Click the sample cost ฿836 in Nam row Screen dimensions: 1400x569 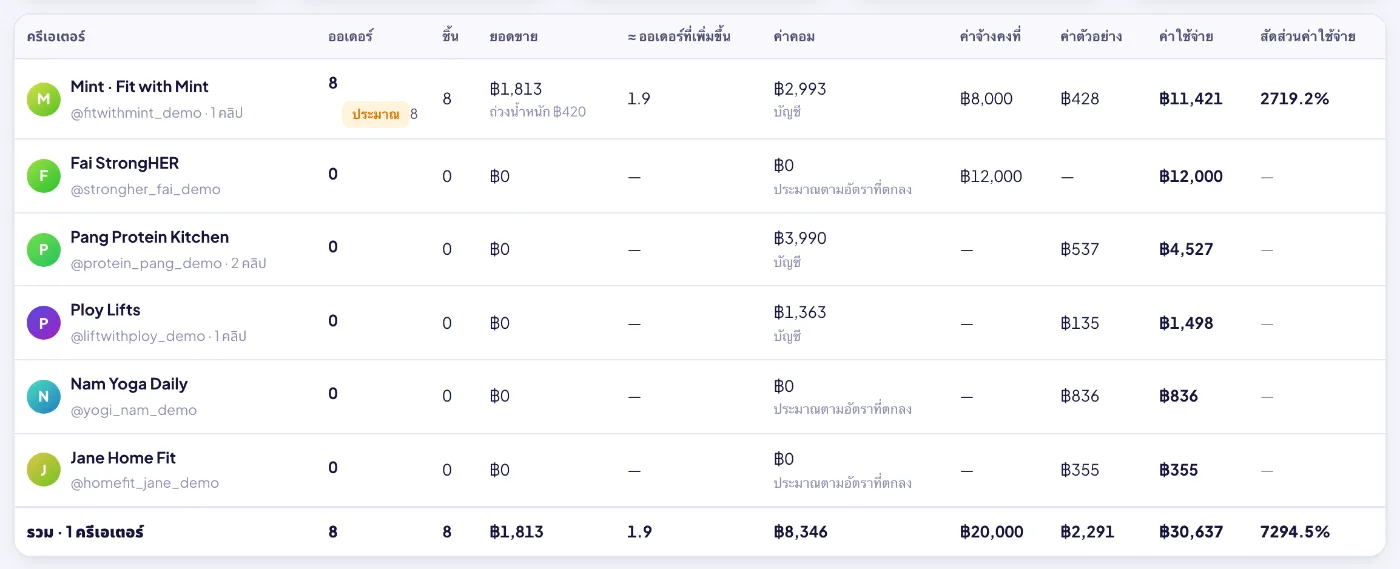click(x=1080, y=396)
